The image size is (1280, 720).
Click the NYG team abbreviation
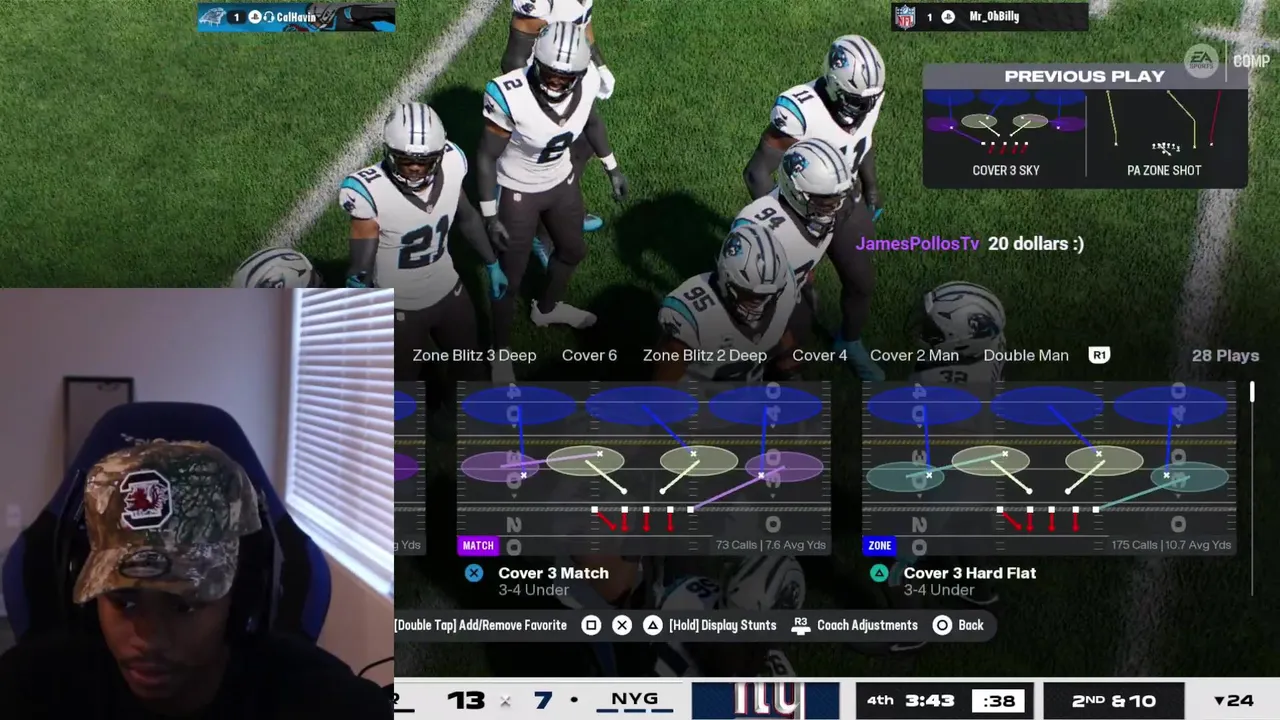click(x=634, y=700)
